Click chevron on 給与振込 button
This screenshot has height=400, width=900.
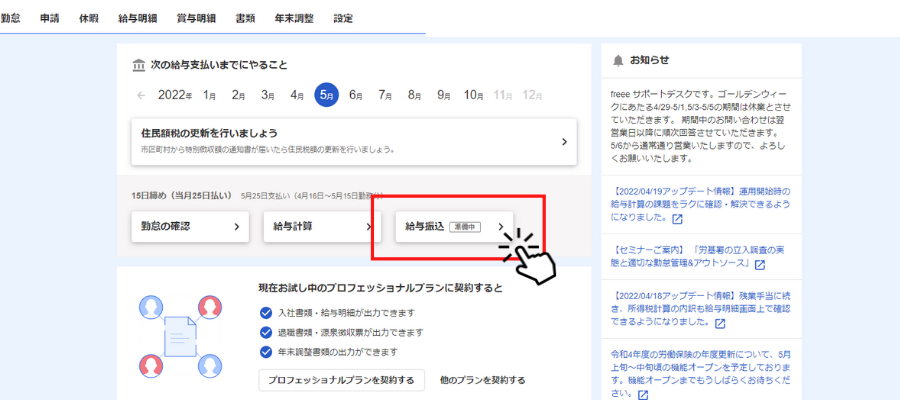[501, 227]
